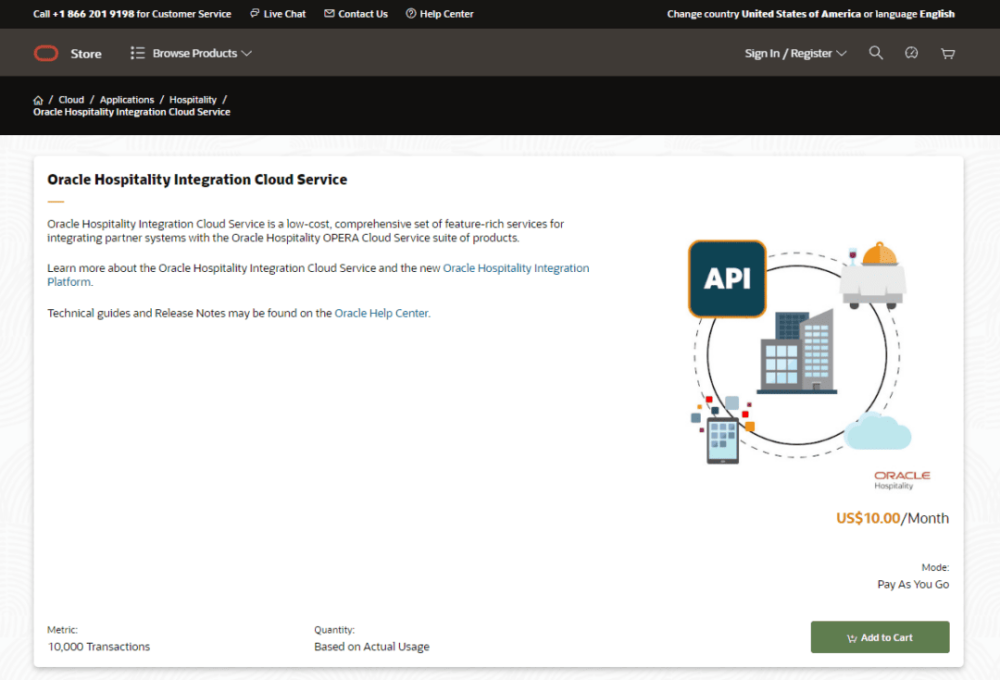Go to home via breadcrumb house icon
This screenshot has width=1000, height=680.
38,100
